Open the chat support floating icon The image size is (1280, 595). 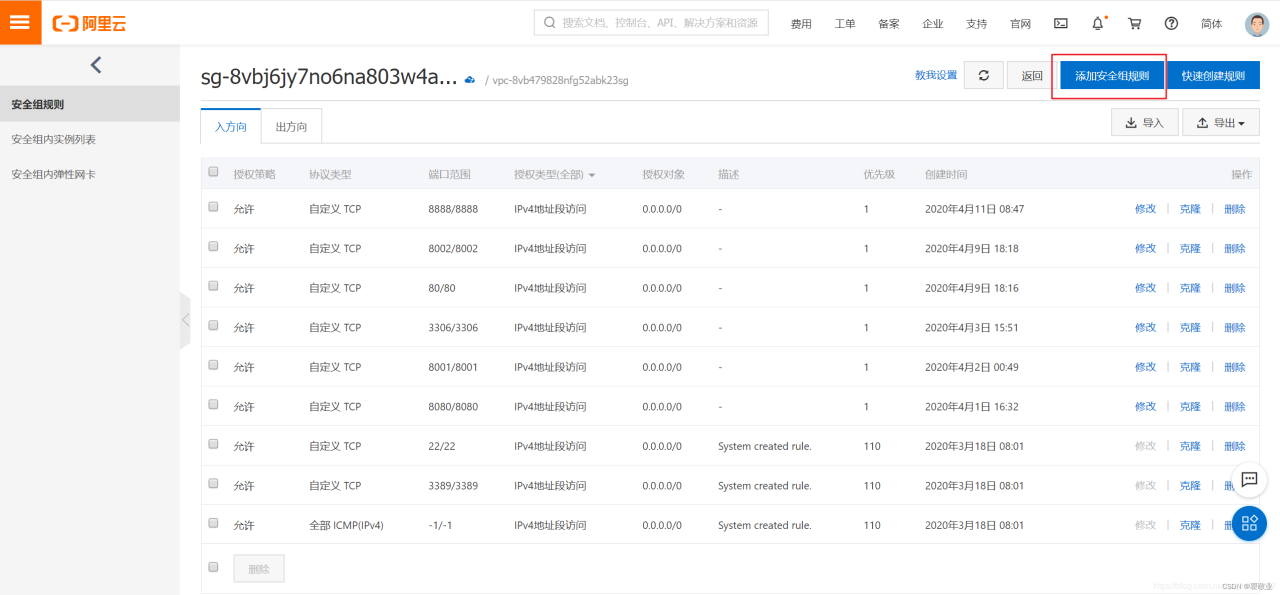[x=1249, y=479]
